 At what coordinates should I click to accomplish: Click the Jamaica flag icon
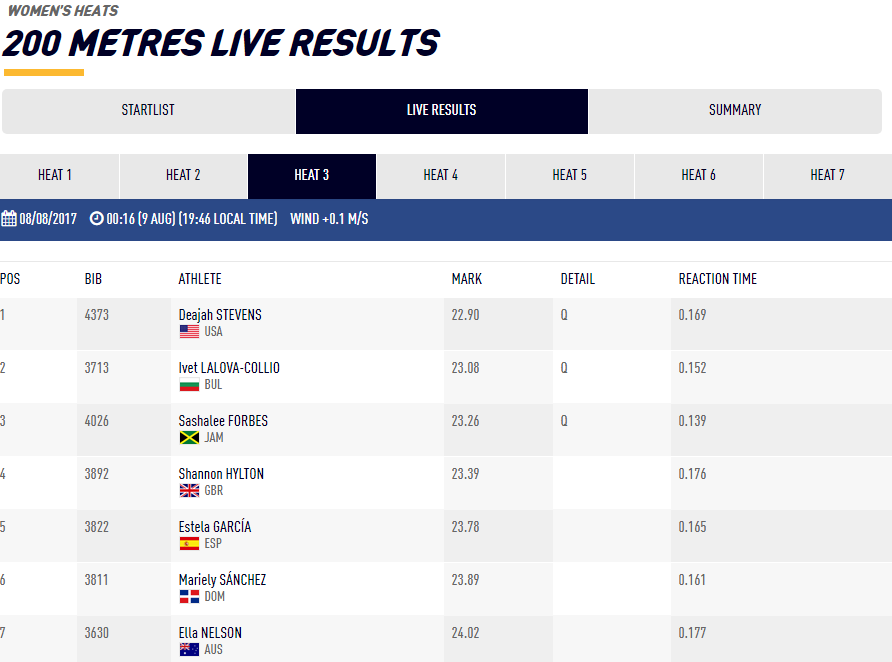point(189,438)
